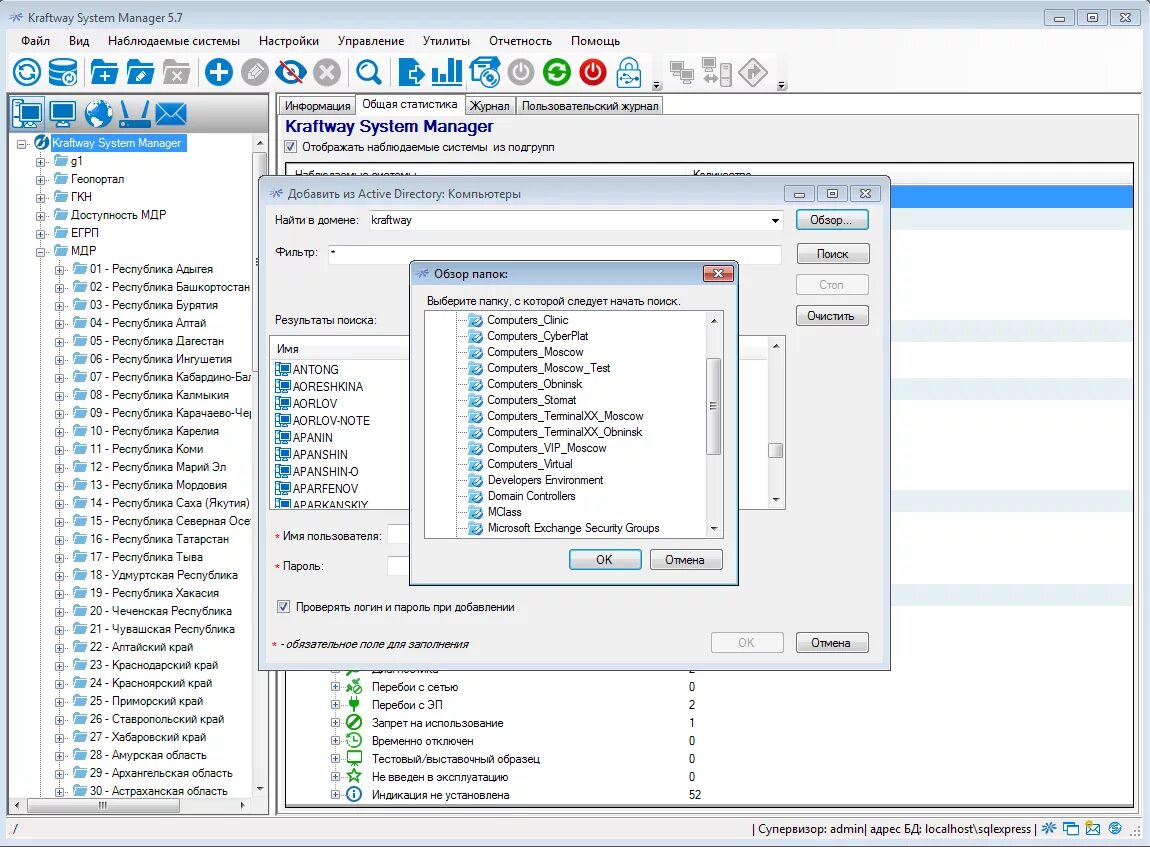Click the database refresh toolbar icon

(x=63, y=72)
